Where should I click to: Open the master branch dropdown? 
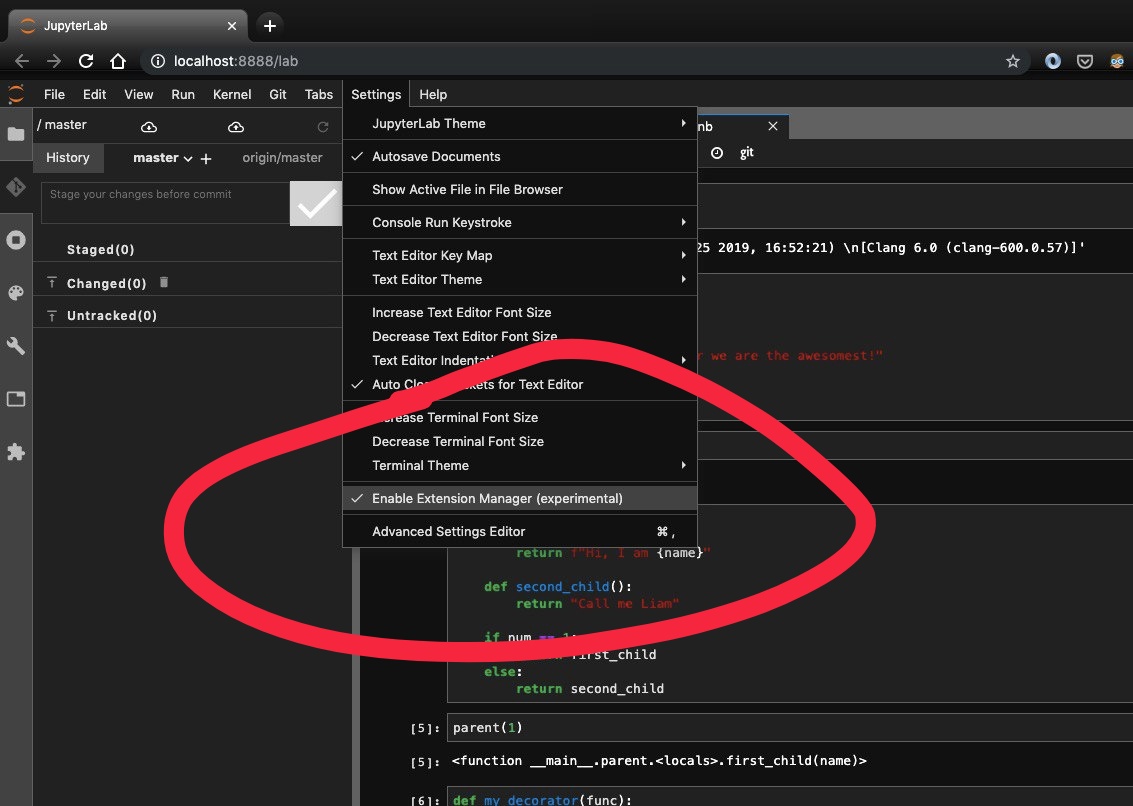tap(162, 158)
